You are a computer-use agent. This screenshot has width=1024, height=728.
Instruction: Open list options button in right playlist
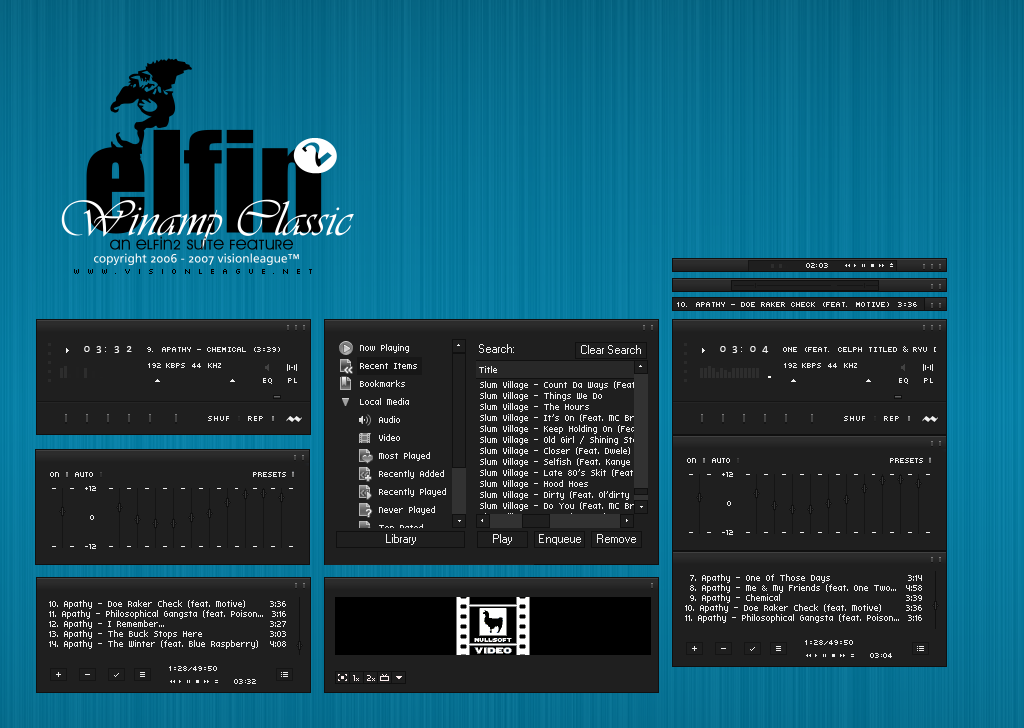[x=920, y=648]
